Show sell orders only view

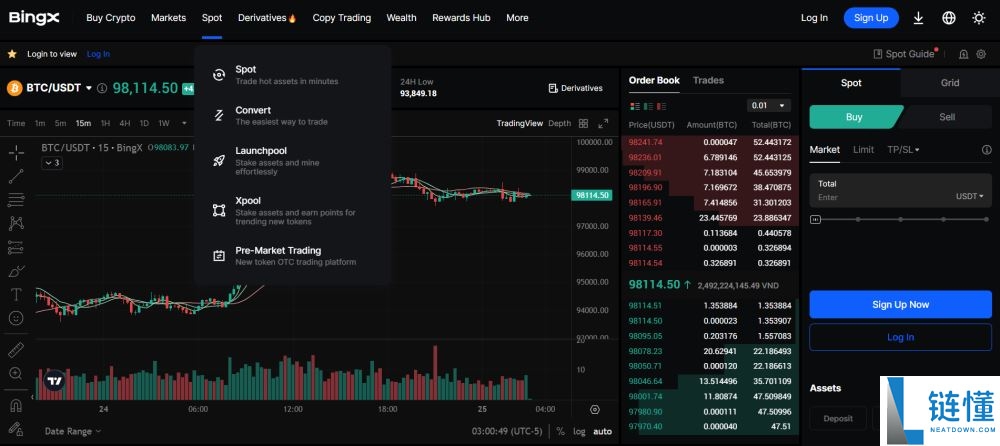point(661,106)
